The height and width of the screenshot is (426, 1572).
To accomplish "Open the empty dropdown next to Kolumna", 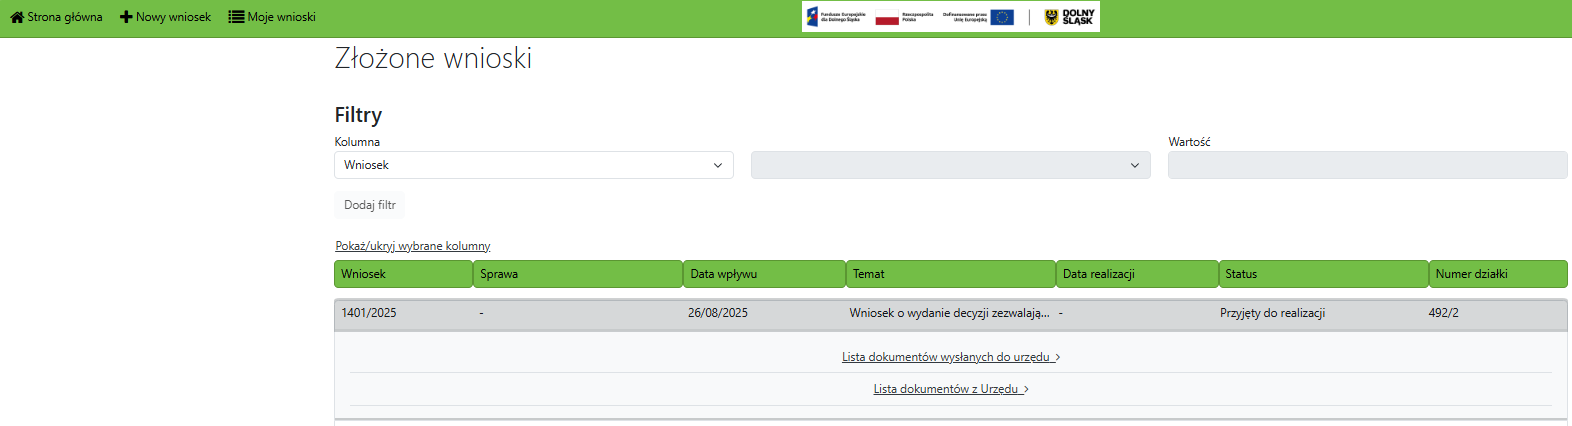I will point(950,165).
